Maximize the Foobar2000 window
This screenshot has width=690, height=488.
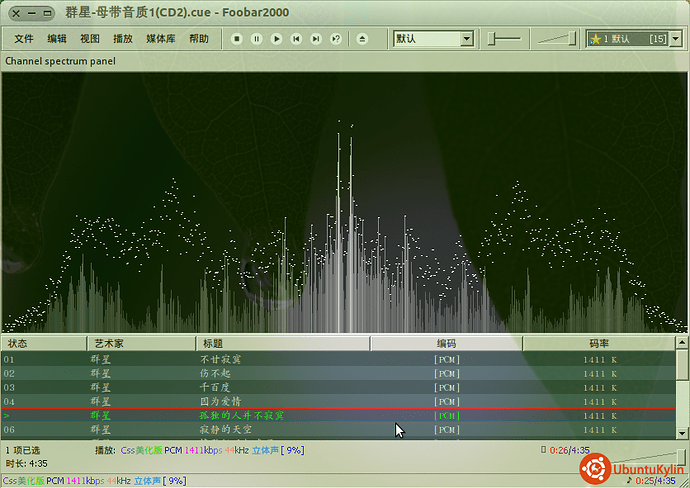pyautogui.click(x=47, y=13)
